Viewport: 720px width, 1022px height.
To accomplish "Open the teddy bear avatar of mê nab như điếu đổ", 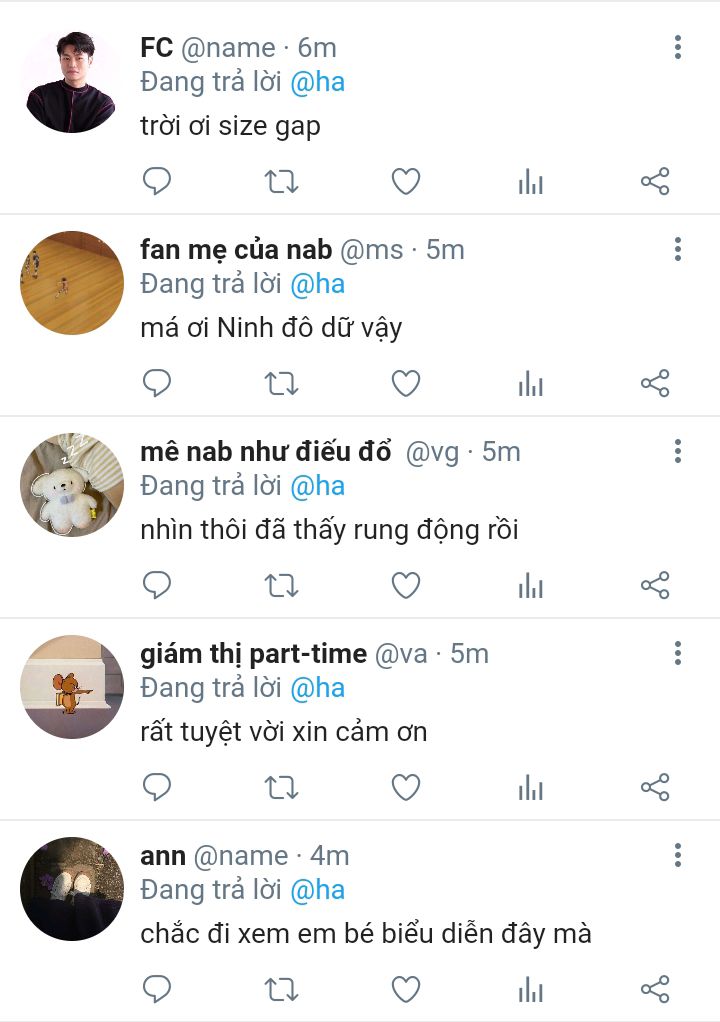I will (x=72, y=485).
